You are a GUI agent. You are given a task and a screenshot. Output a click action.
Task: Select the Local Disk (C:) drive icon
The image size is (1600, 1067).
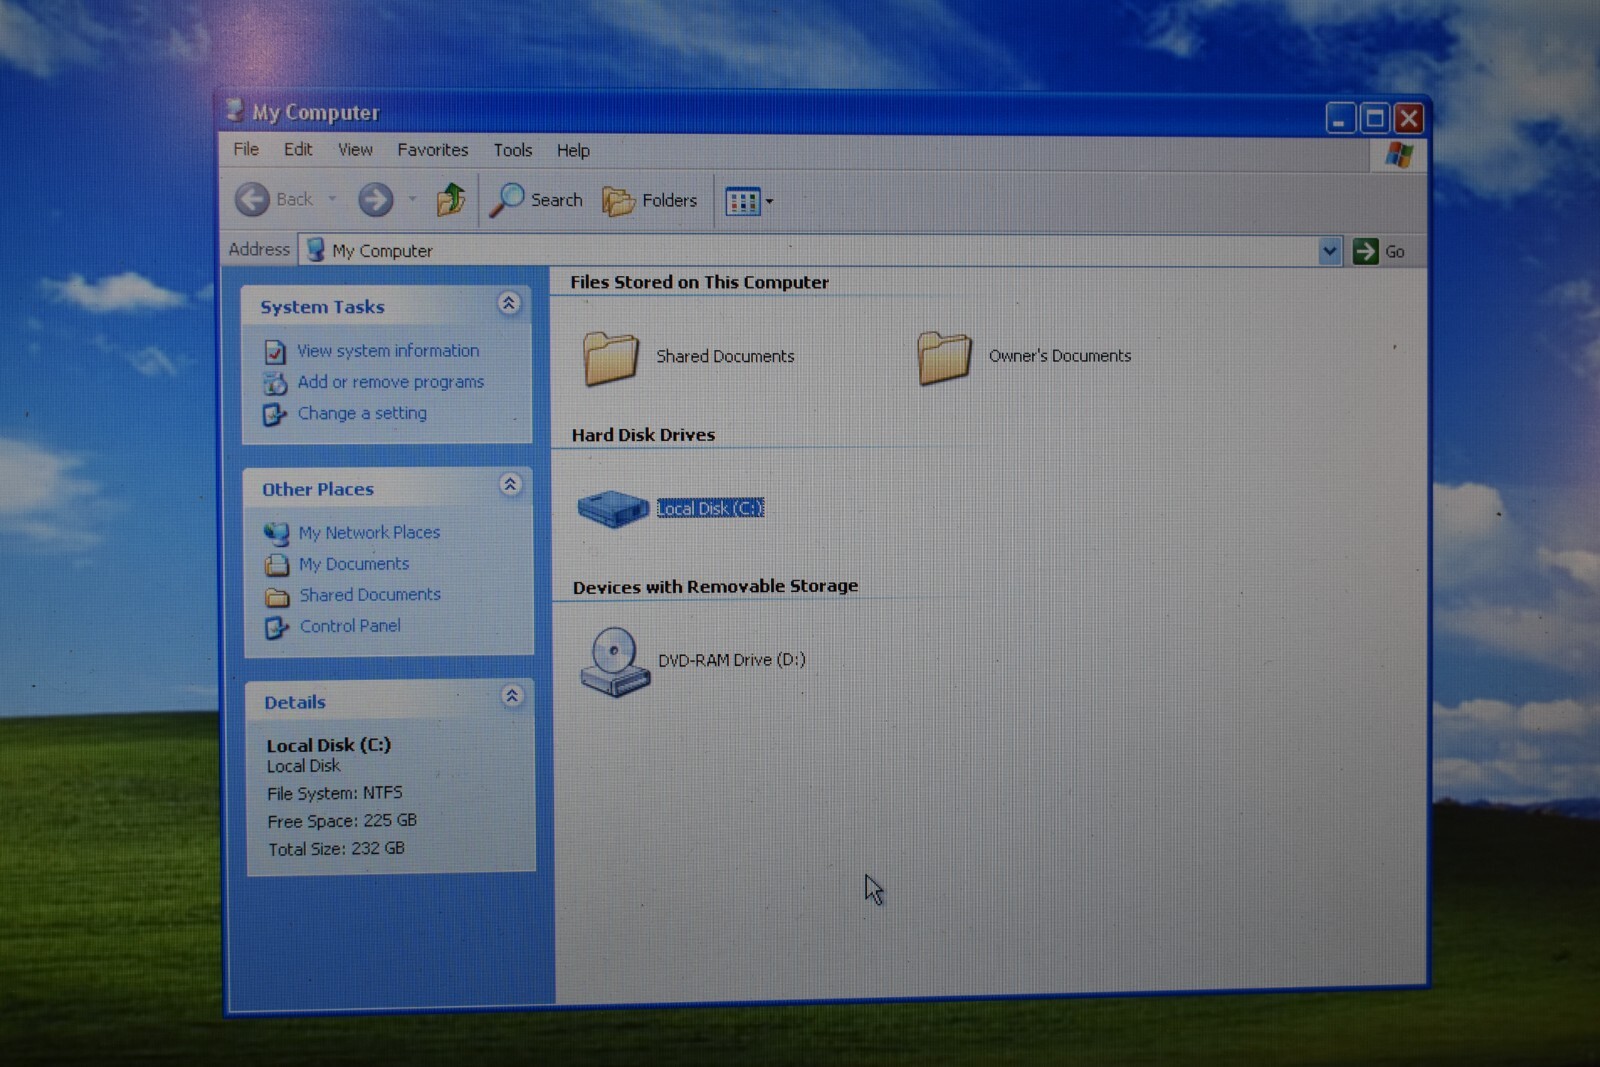point(613,508)
